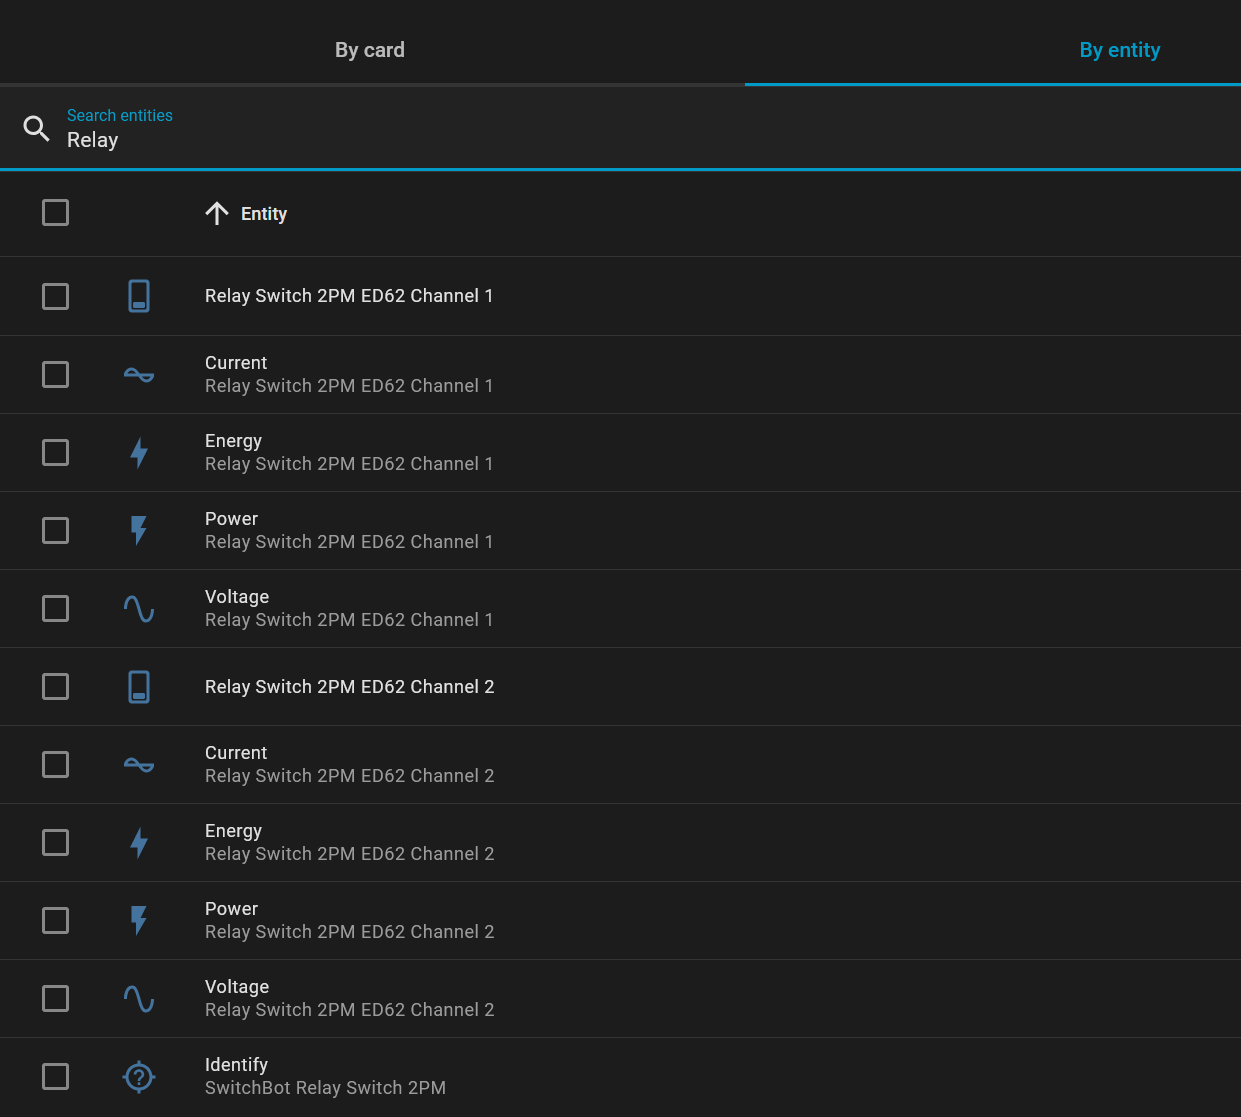This screenshot has height=1117, width=1241.
Task: Tick the select-all checkbox in the header
Action: coord(56,213)
